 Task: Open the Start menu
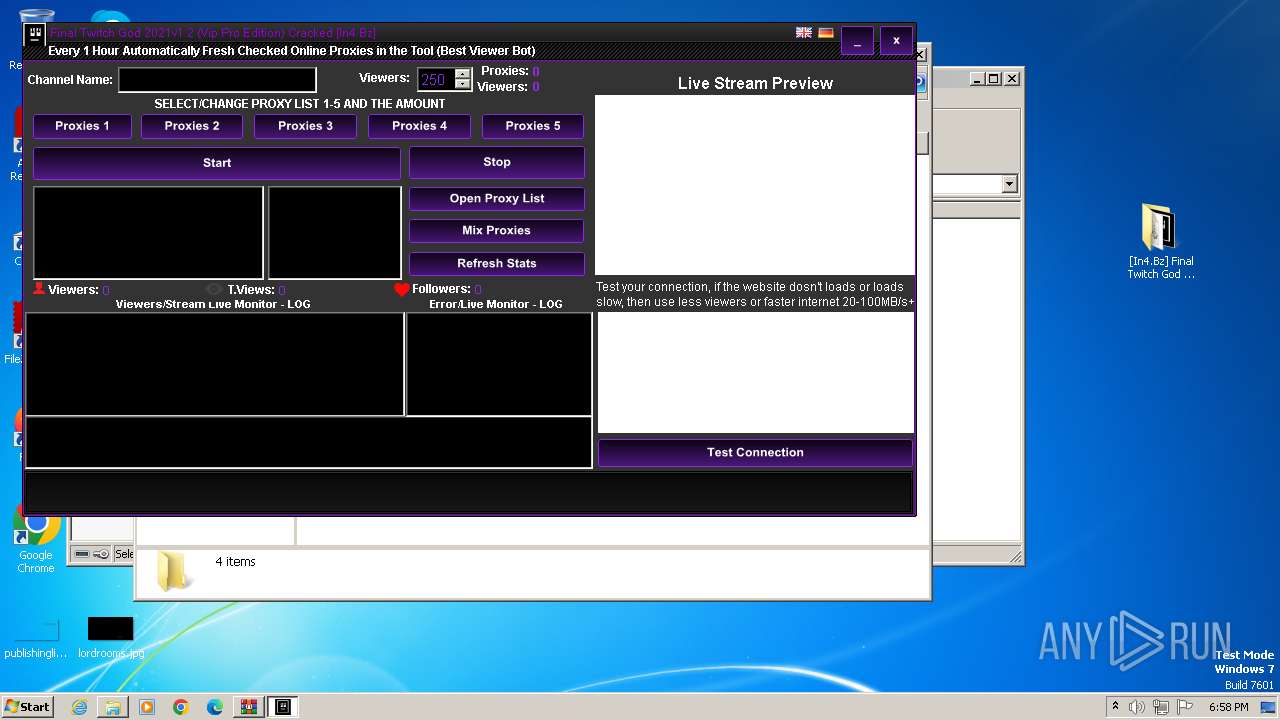(x=27, y=707)
